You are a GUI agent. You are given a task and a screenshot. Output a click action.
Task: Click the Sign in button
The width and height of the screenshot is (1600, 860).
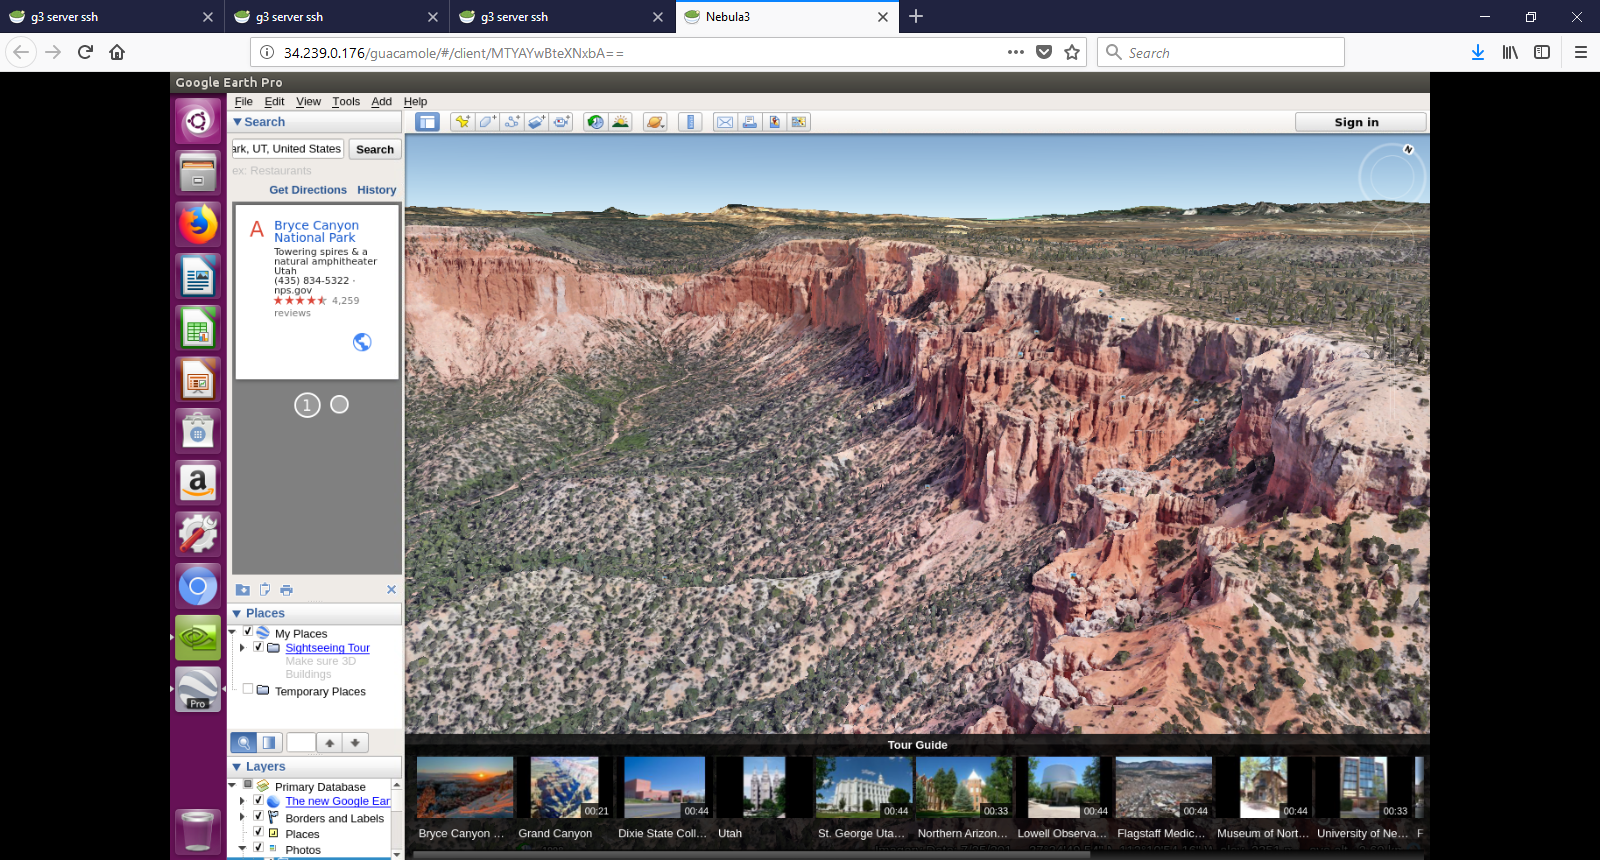(x=1360, y=122)
